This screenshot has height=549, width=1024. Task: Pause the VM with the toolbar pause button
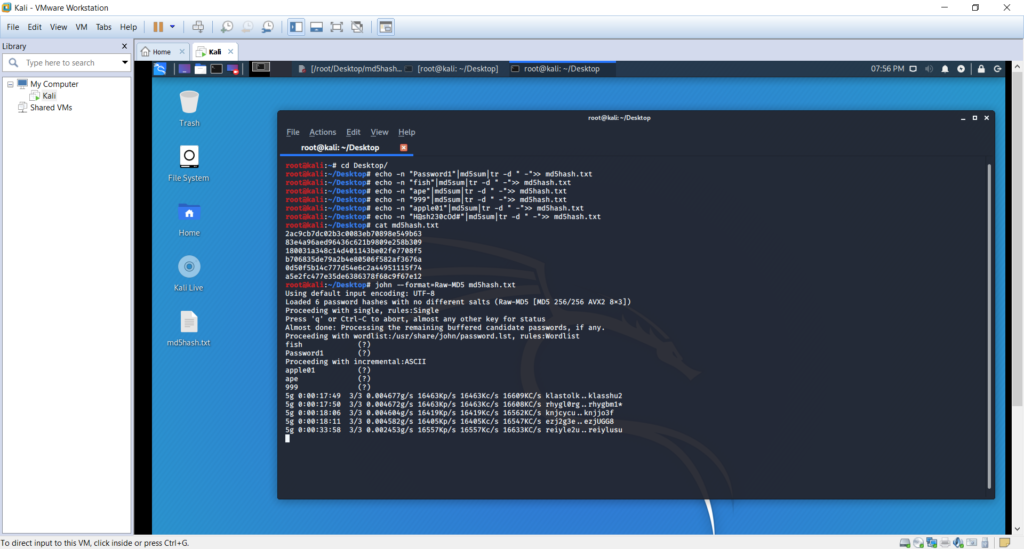[158, 27]
